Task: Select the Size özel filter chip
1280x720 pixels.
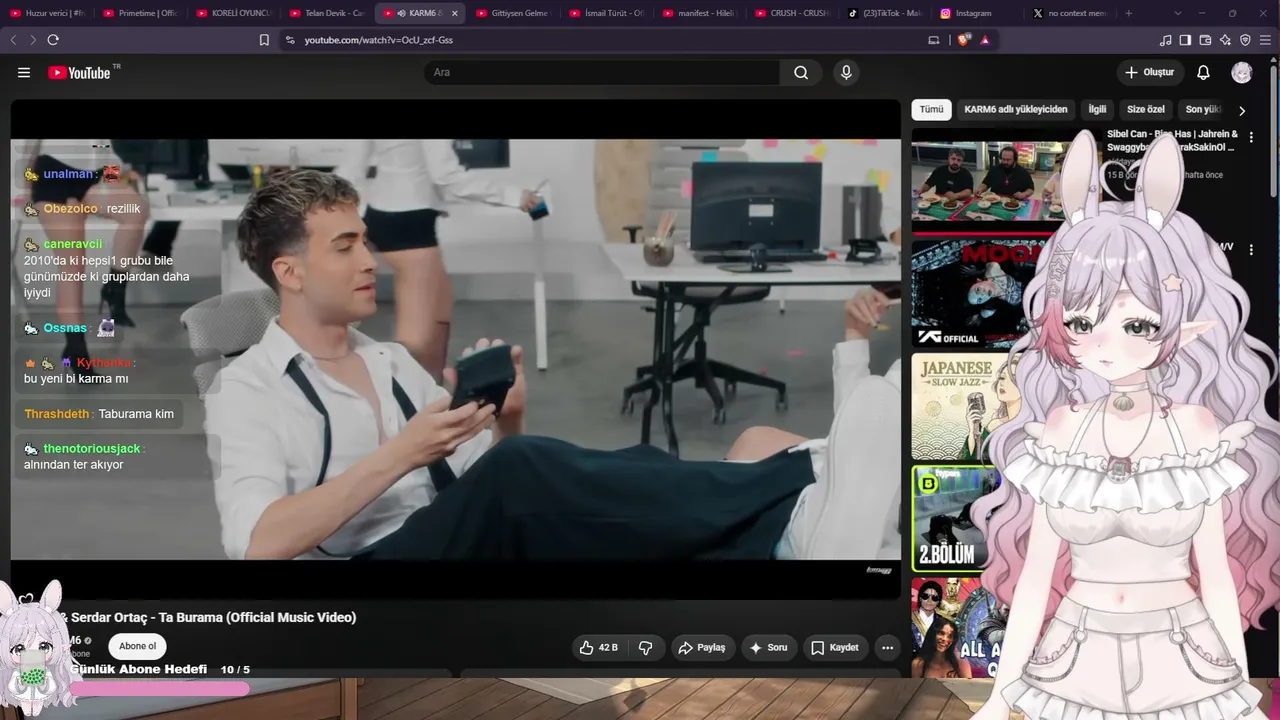Action: 1146,110
